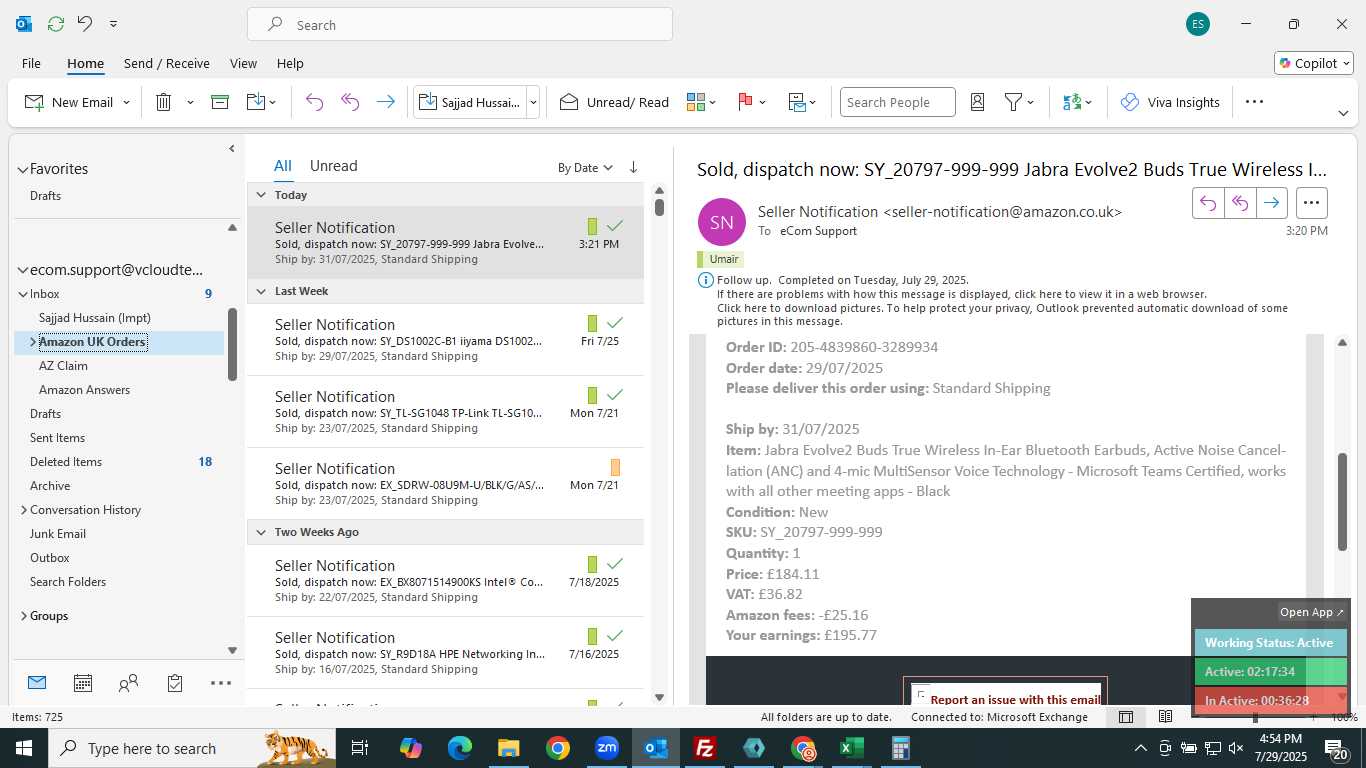Reverse sort order arrow in message list
The image size is (1366, 768).
[x=633, y=167]
